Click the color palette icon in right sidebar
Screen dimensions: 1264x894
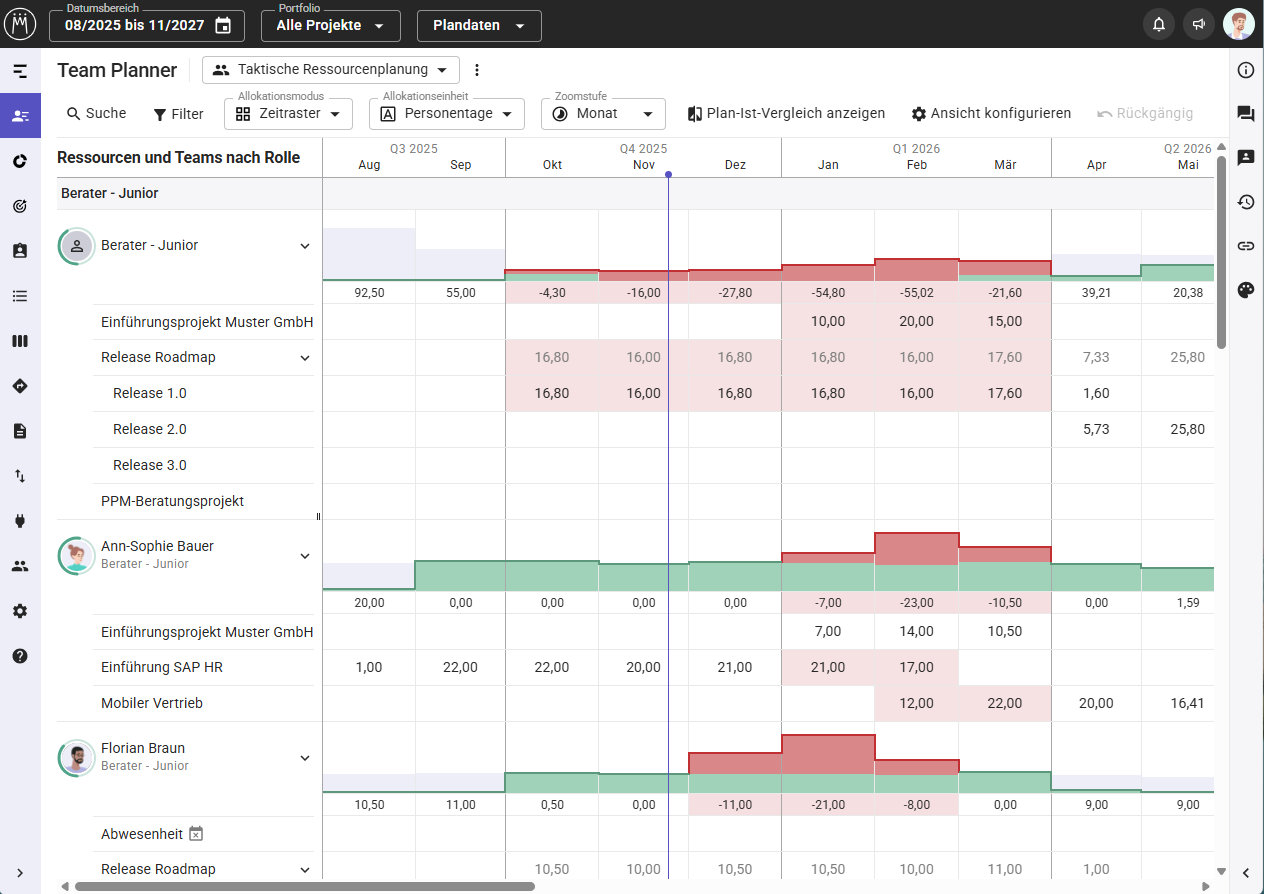tap(1245, 290)
